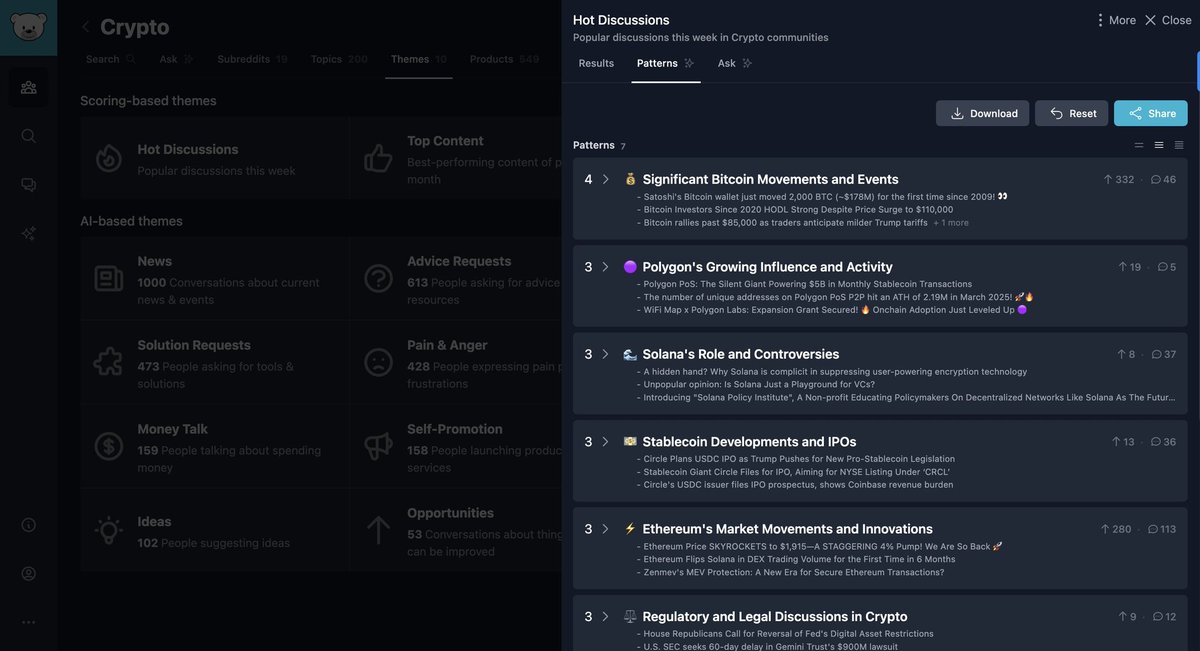Open the News theme card

pyautogui.click(x=215, y=278)
